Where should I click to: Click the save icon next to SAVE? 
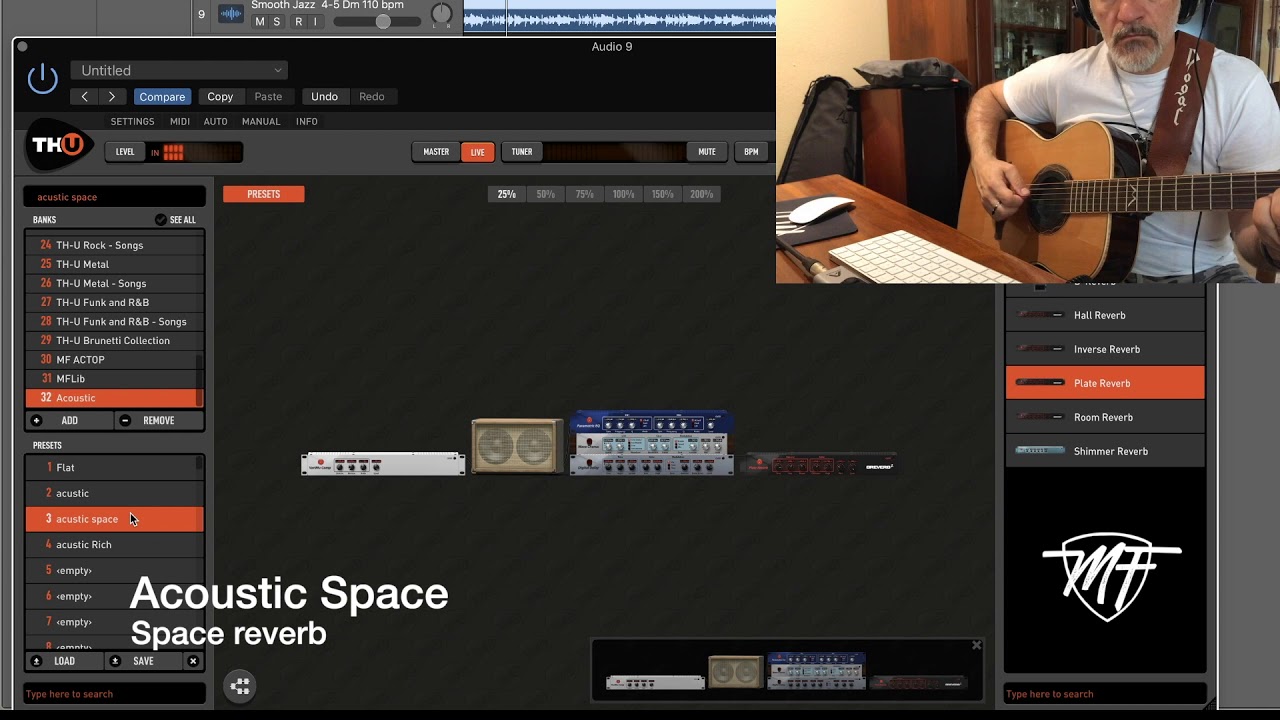pos(115,661)
